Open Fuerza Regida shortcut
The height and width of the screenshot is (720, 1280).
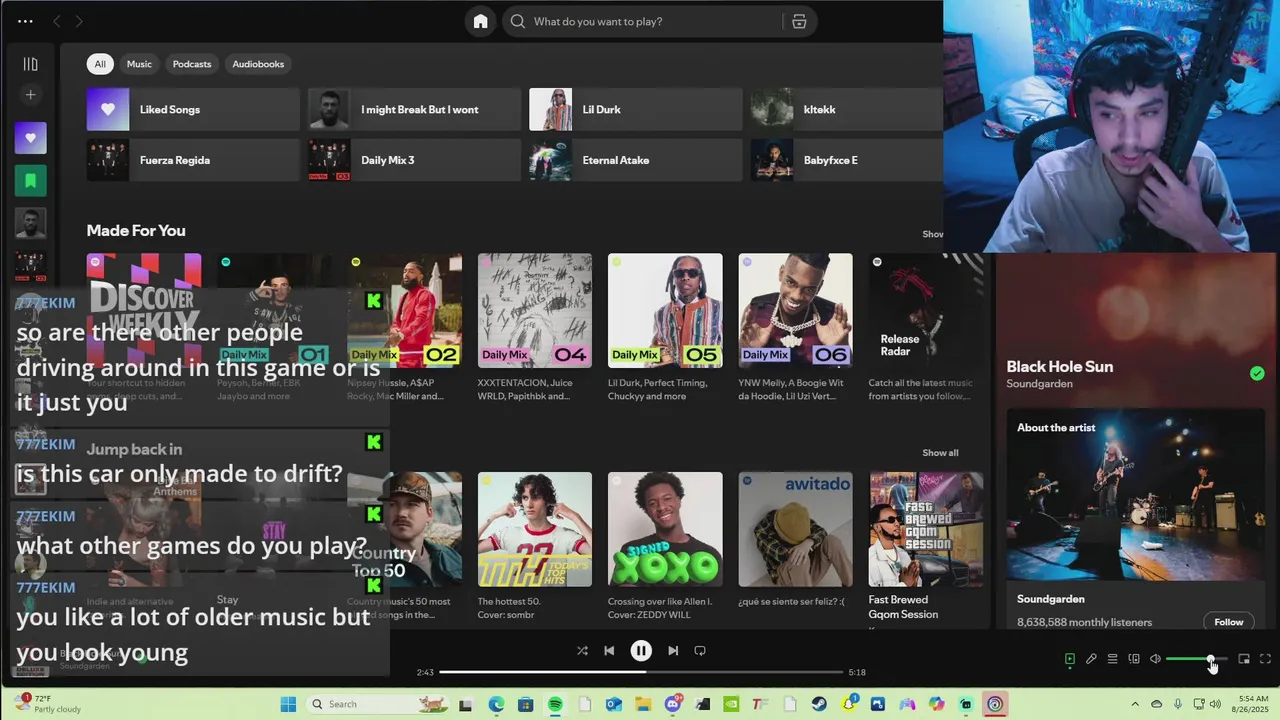(x=193, y=160)
